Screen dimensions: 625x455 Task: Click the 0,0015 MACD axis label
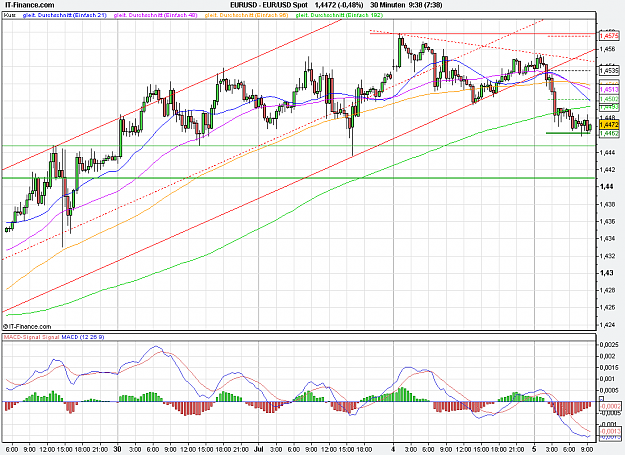click(609, 367)
